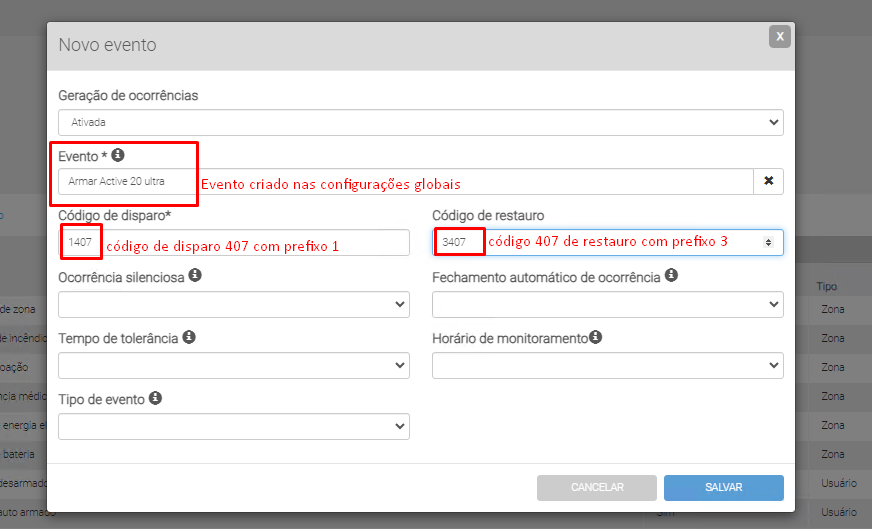Click info icon beside Horário de monitoramento
The width and height of the screenshot is (872, 529).
coord(595,337)
